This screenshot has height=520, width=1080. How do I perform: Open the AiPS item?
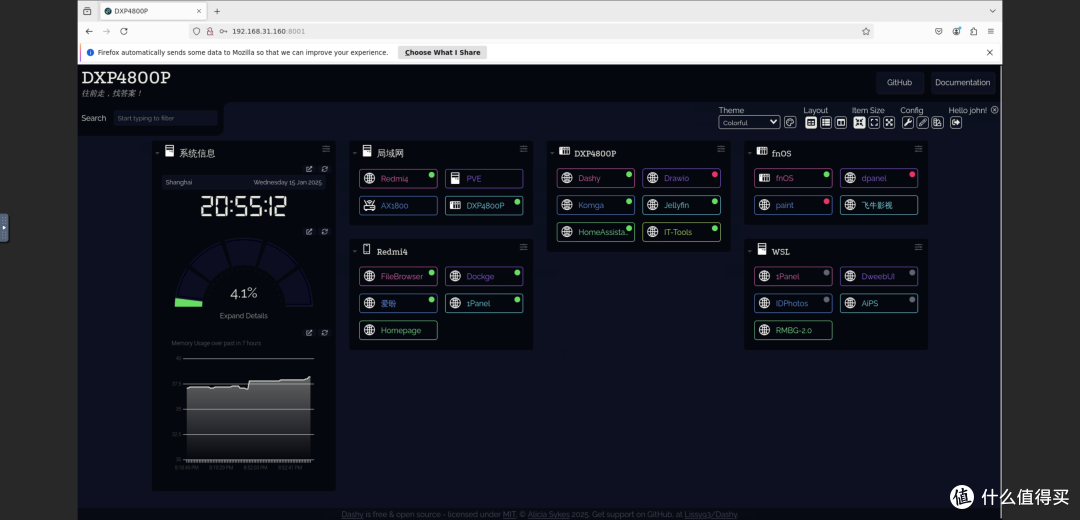(879, 303)
